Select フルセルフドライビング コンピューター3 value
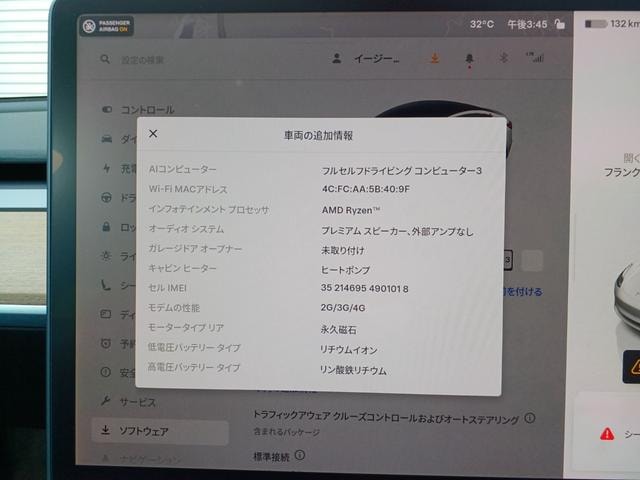 click(x=402, y=171)
